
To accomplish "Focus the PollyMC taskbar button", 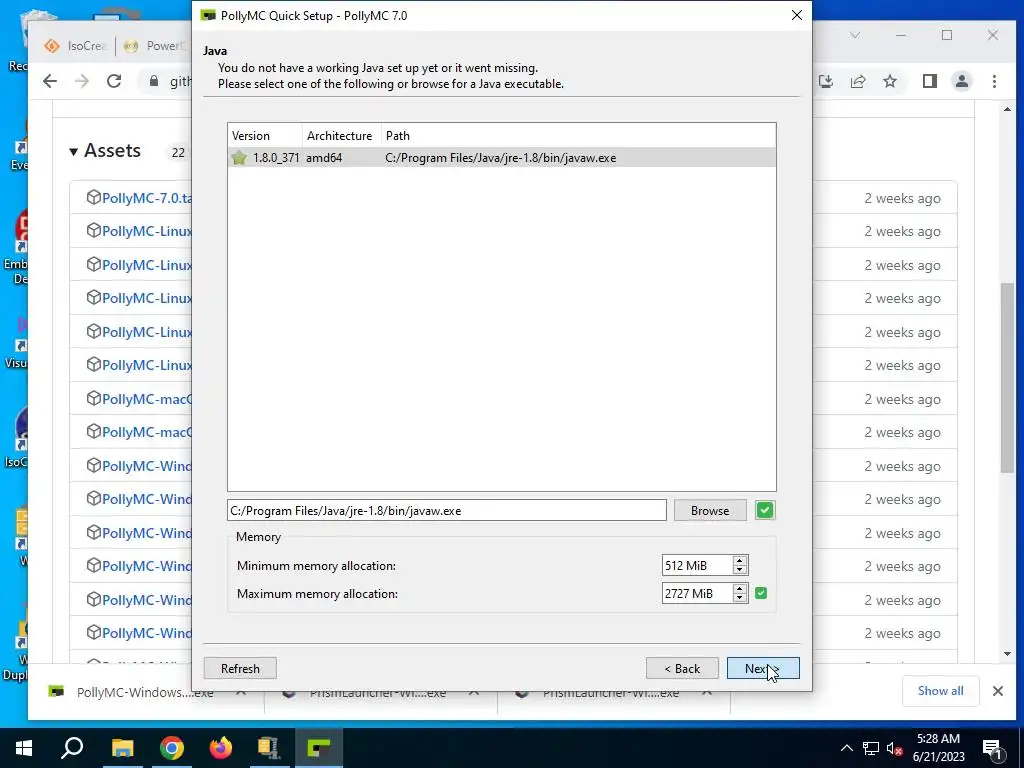I will tap(319, 748).
